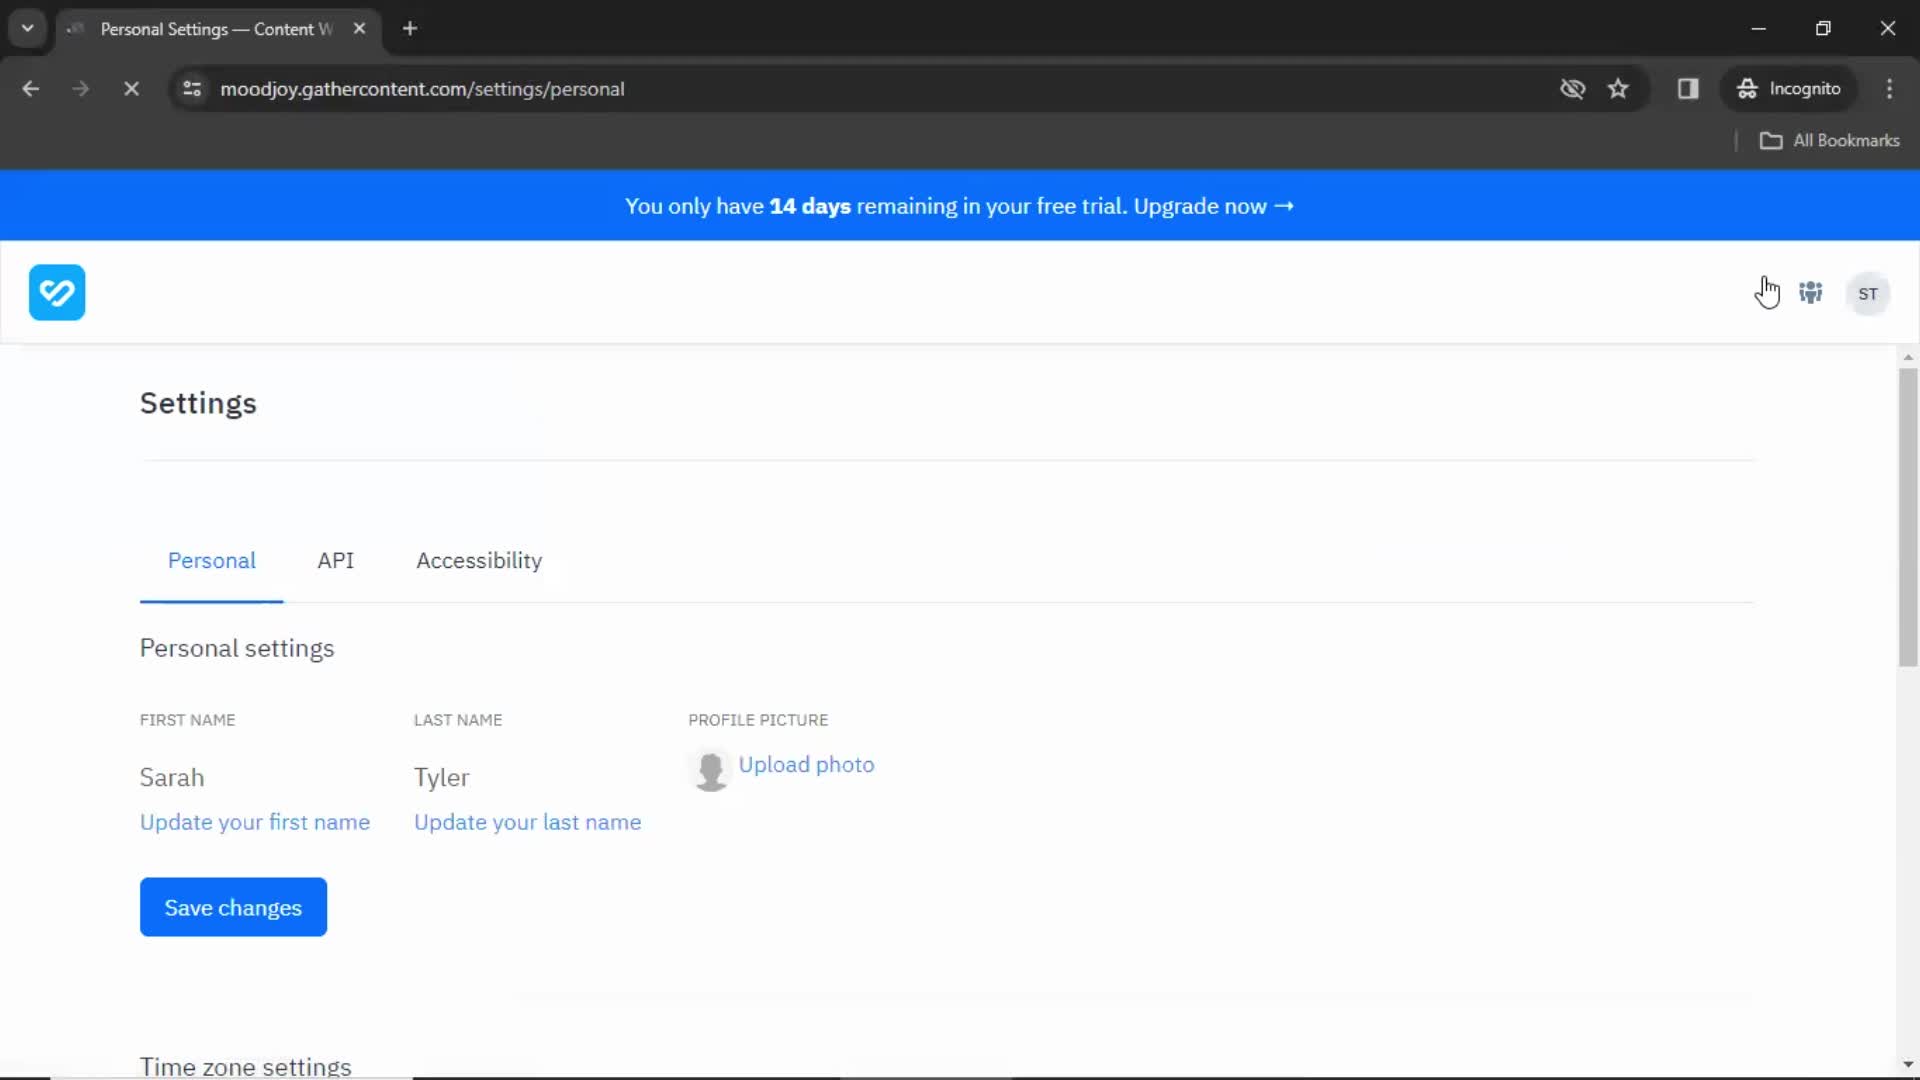Click the scrollbar down arrow
This screenshot has height=1080, width=1920.
pyautogui.click(x=1908, y=1065)
